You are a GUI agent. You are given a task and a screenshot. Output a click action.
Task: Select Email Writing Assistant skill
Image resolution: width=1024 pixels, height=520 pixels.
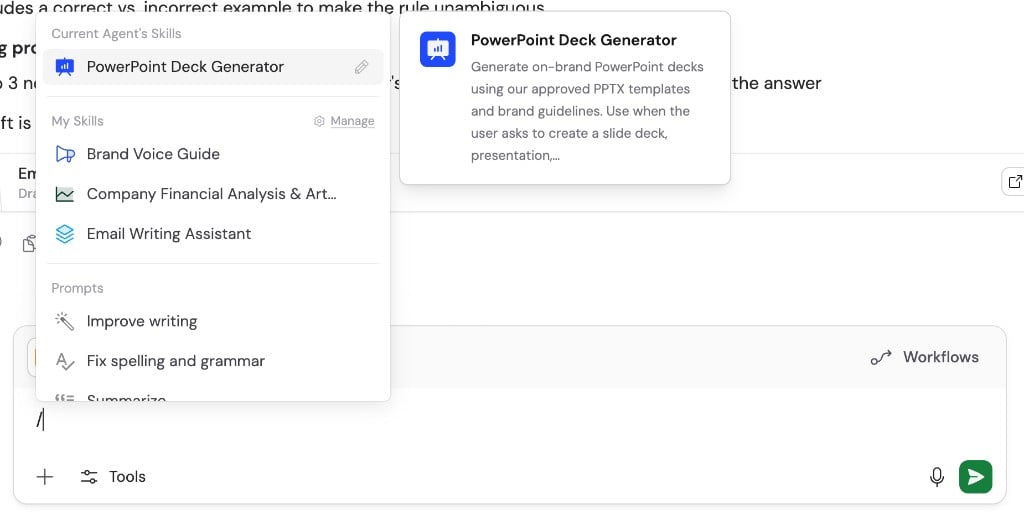(x=213, y=234)
